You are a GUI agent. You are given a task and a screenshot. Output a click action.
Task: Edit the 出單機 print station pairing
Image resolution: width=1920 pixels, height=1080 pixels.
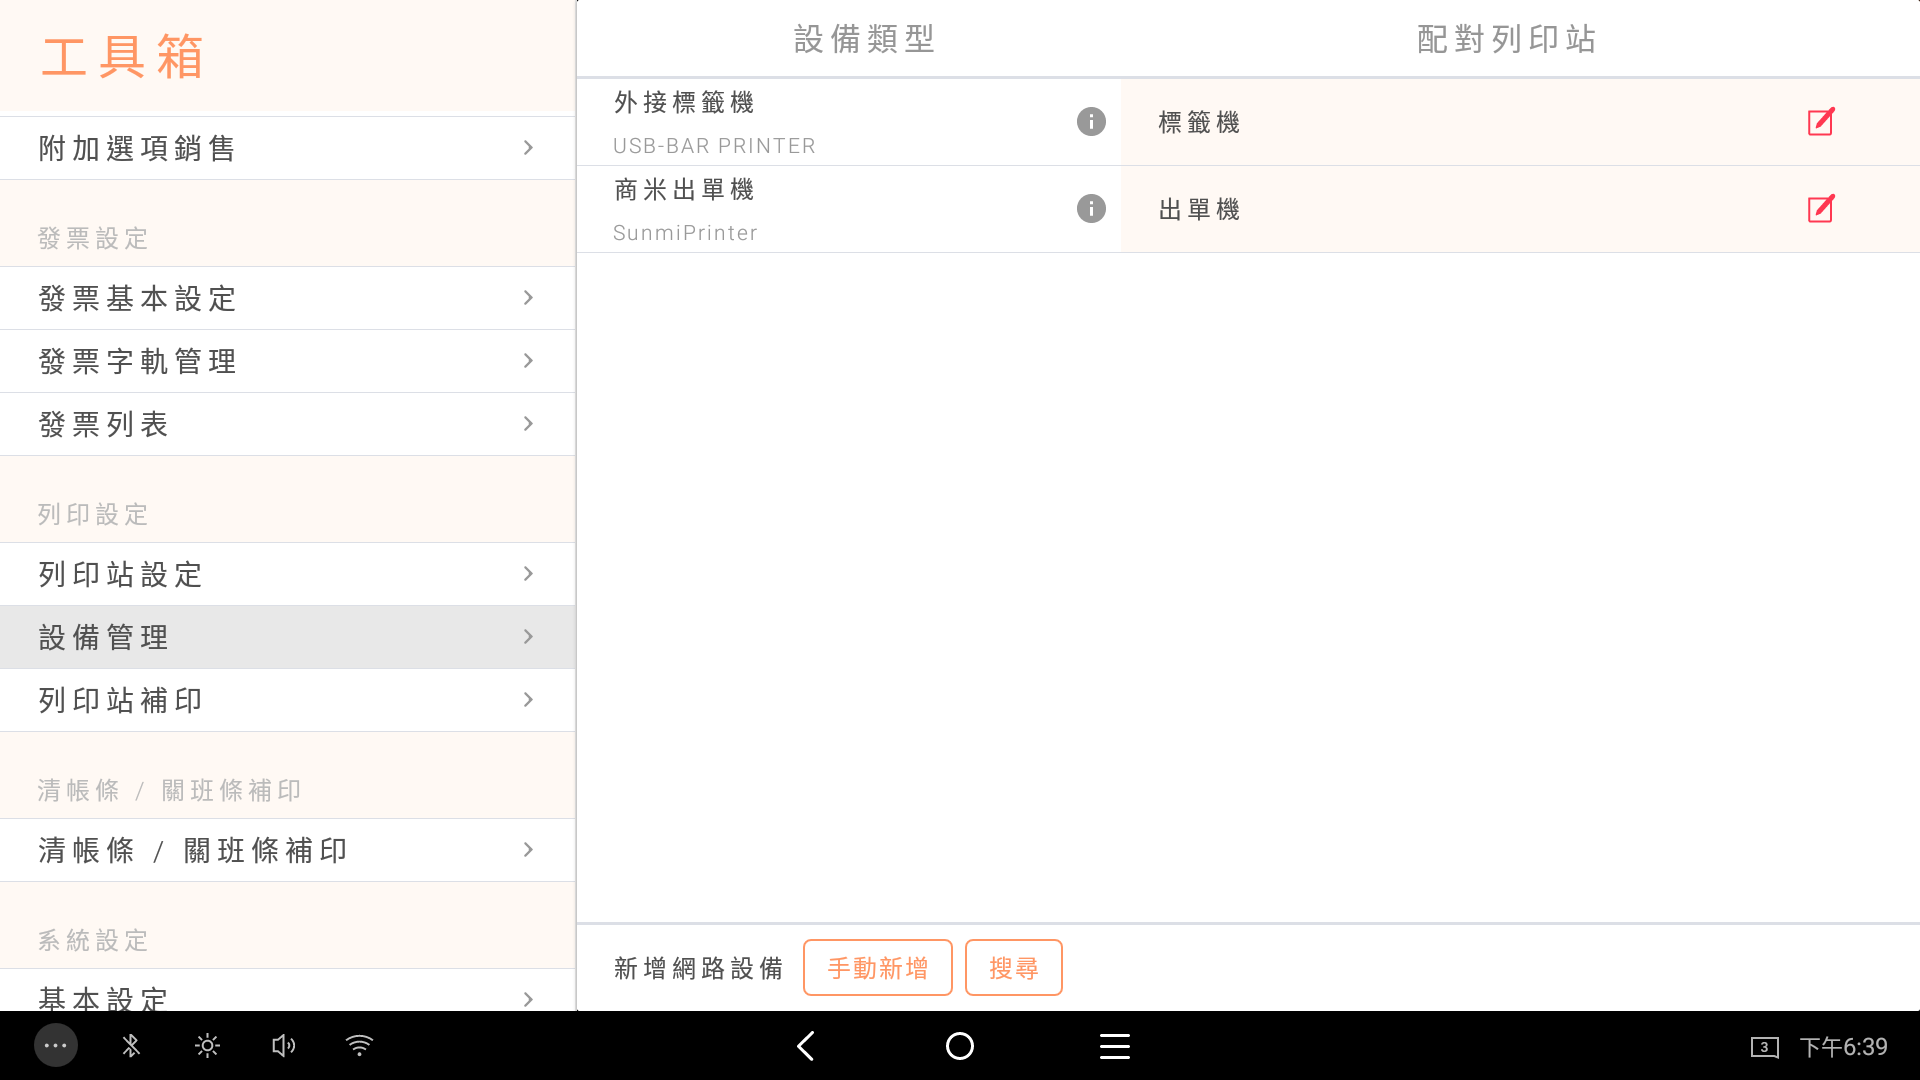[1820, 209]
